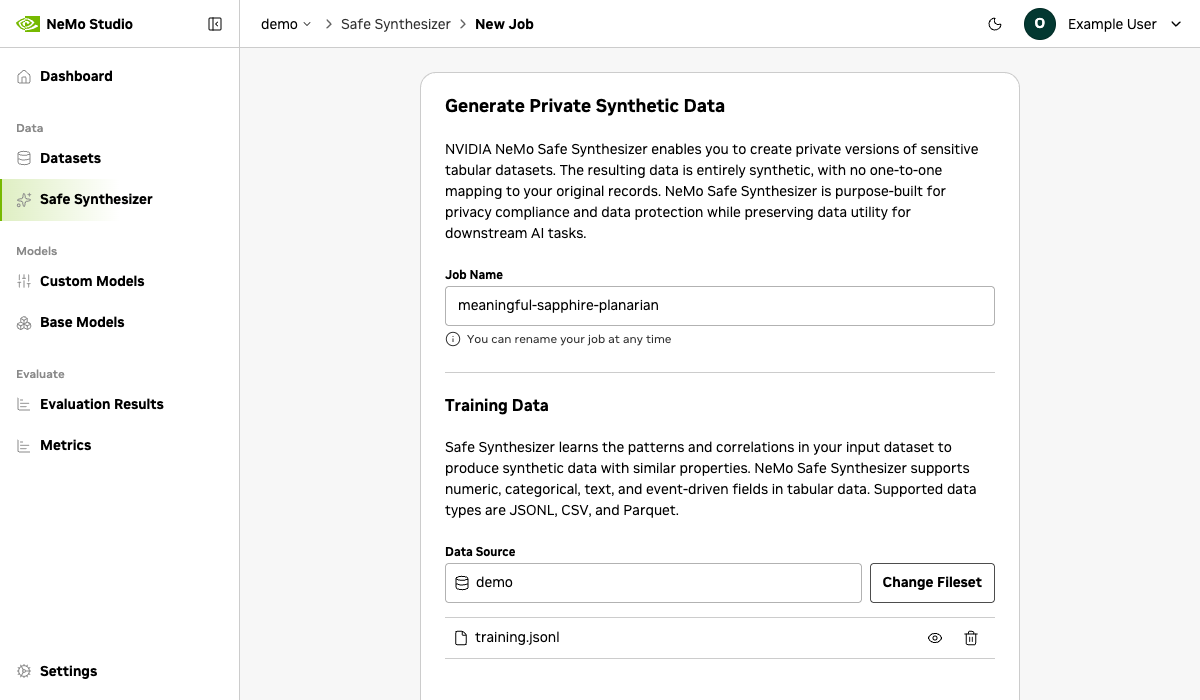This screenshot has height=700, width=1200.
Task: Open Dashboard from the sidebar
Action: (x=76, y=76)
